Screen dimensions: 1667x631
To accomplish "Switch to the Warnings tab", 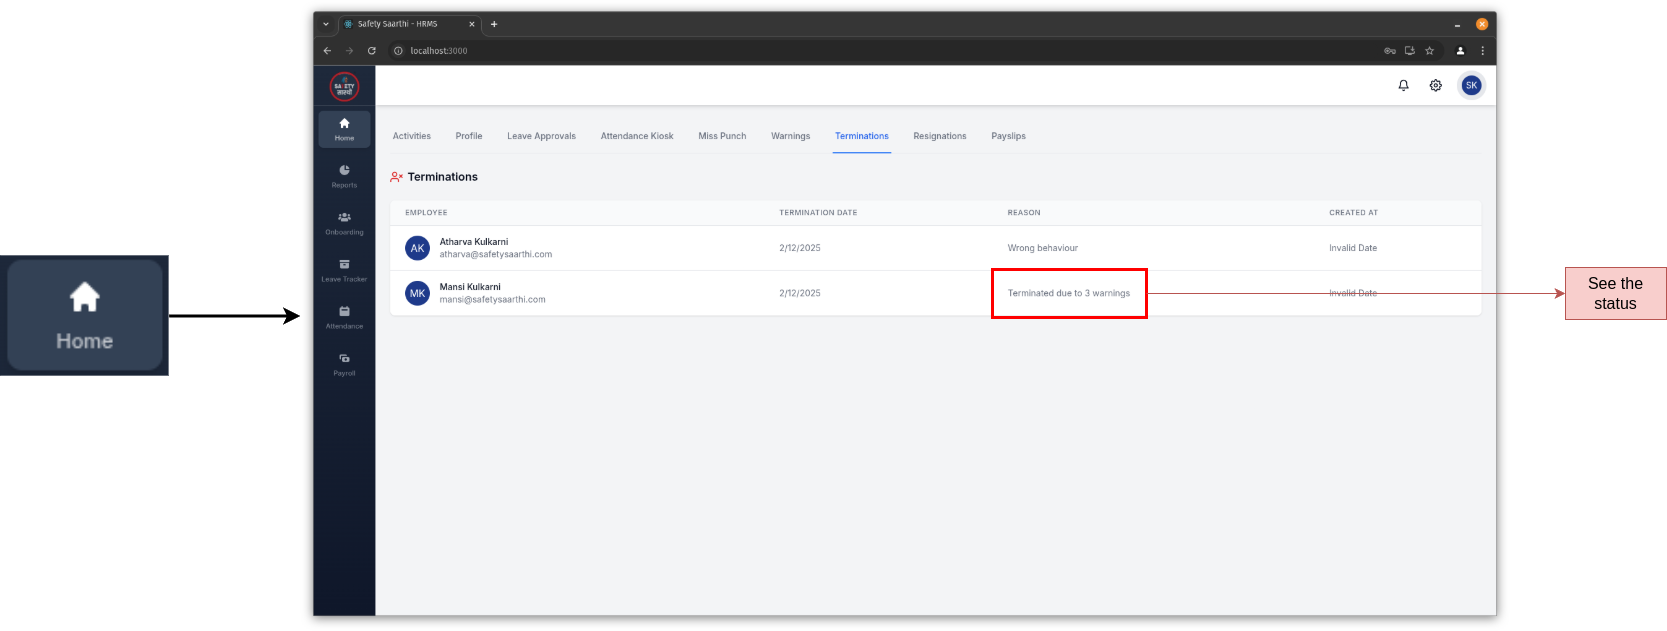I will tap(790, 136).
